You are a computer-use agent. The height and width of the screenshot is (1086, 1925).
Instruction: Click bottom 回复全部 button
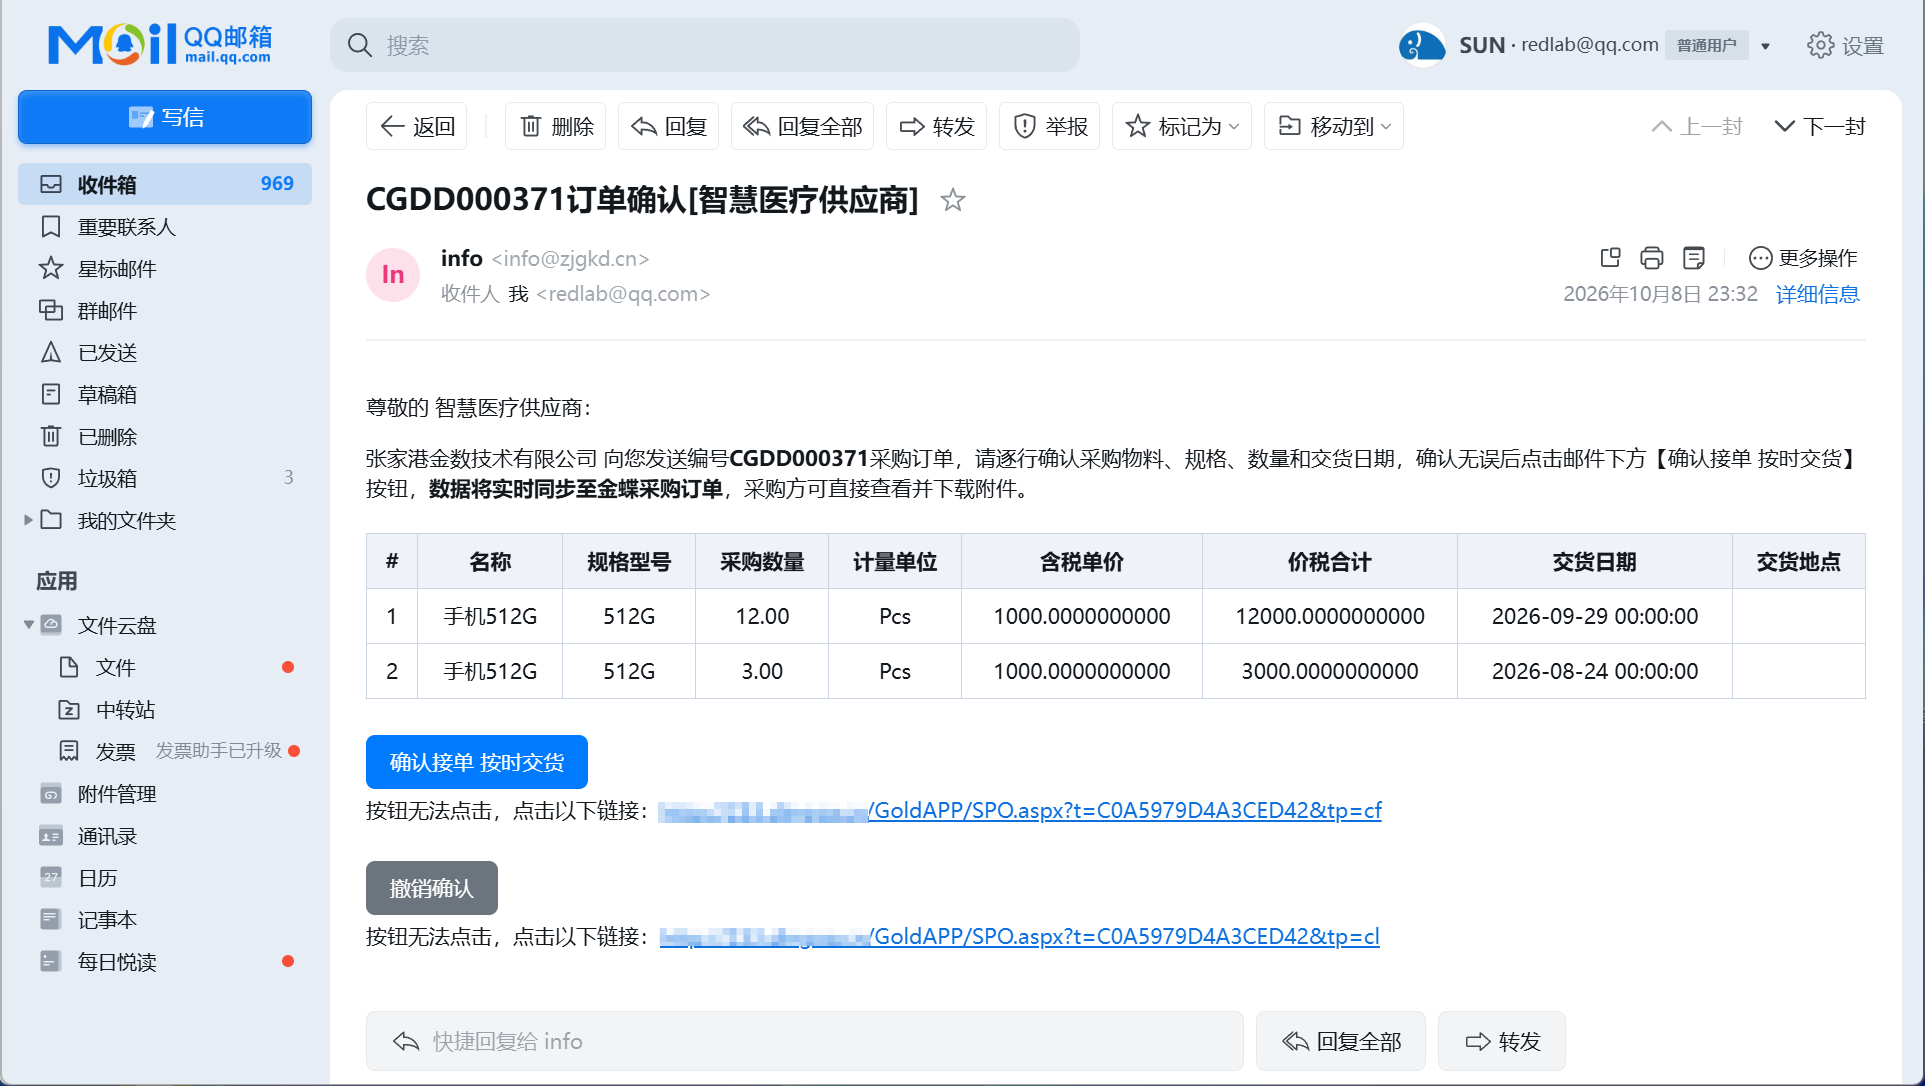[x=1341, y=1041]
